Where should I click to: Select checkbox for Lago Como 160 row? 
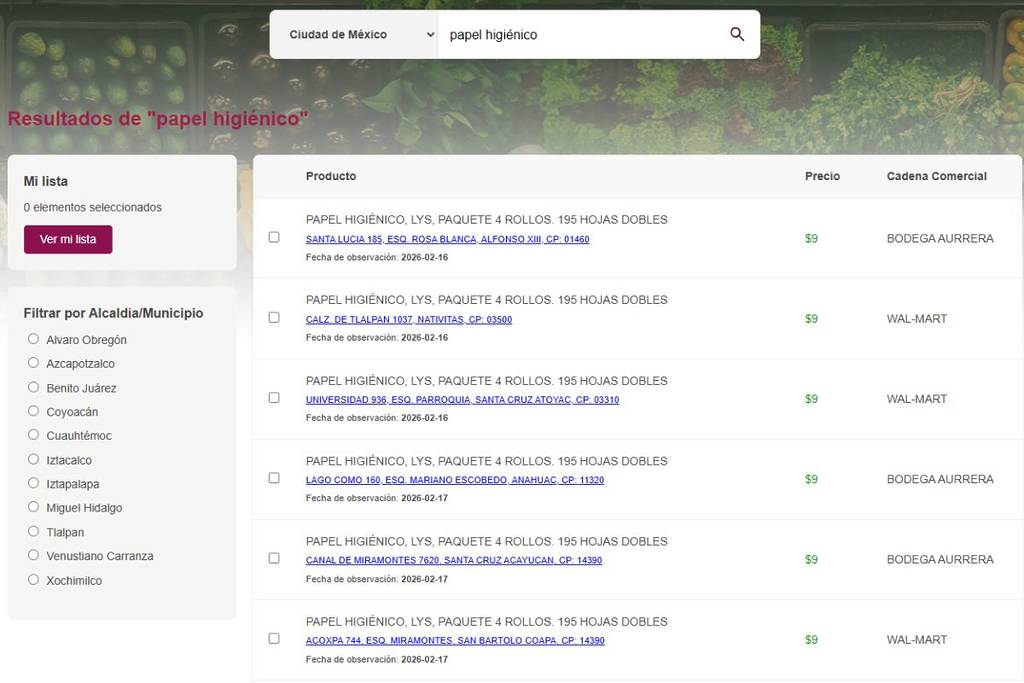274,478
